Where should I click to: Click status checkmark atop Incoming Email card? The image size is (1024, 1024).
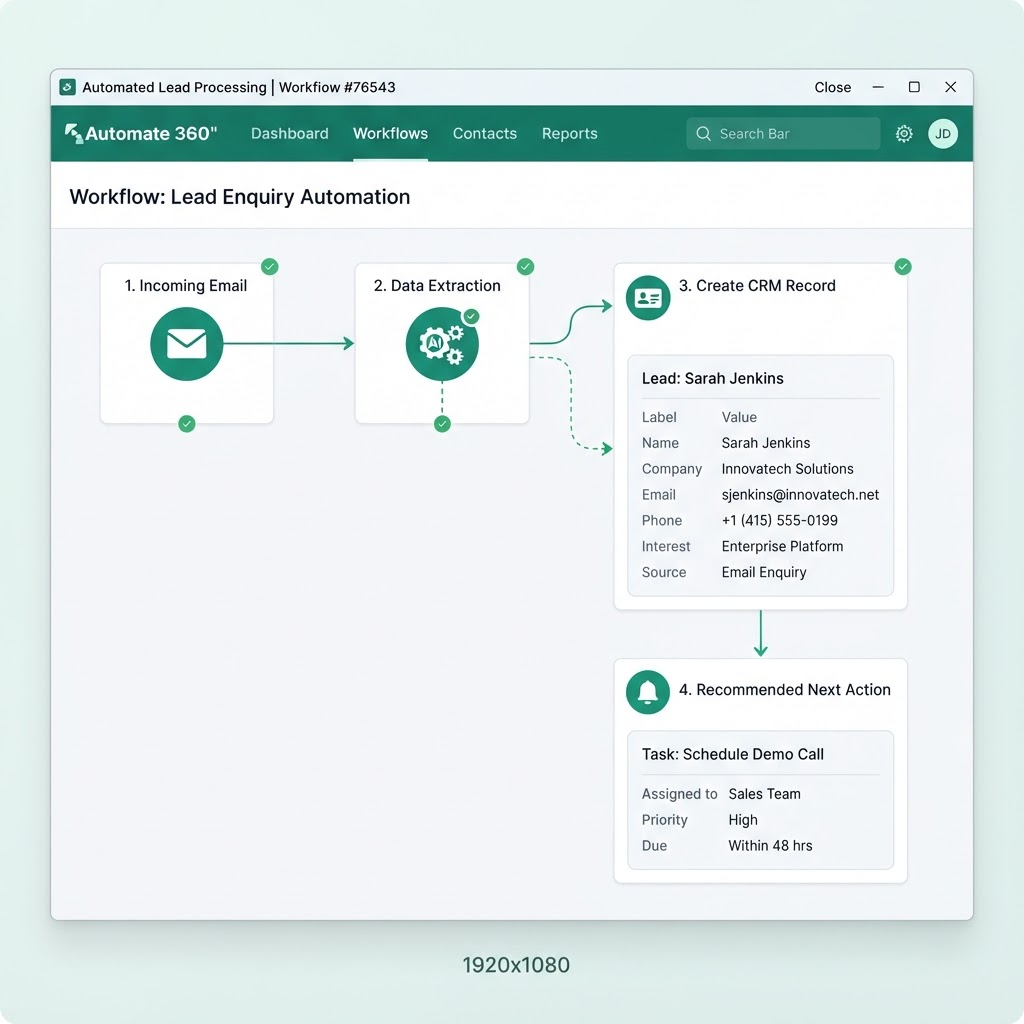270,266
